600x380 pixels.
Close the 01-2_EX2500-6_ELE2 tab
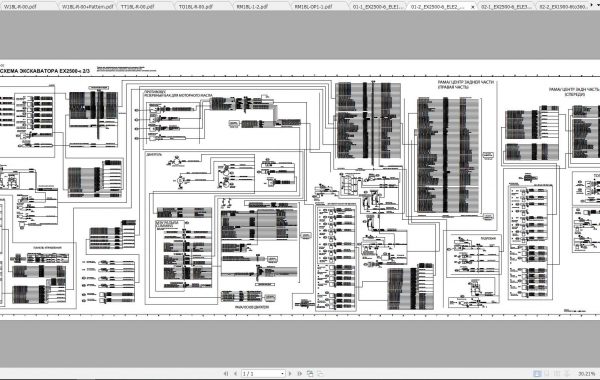(473, 7)
